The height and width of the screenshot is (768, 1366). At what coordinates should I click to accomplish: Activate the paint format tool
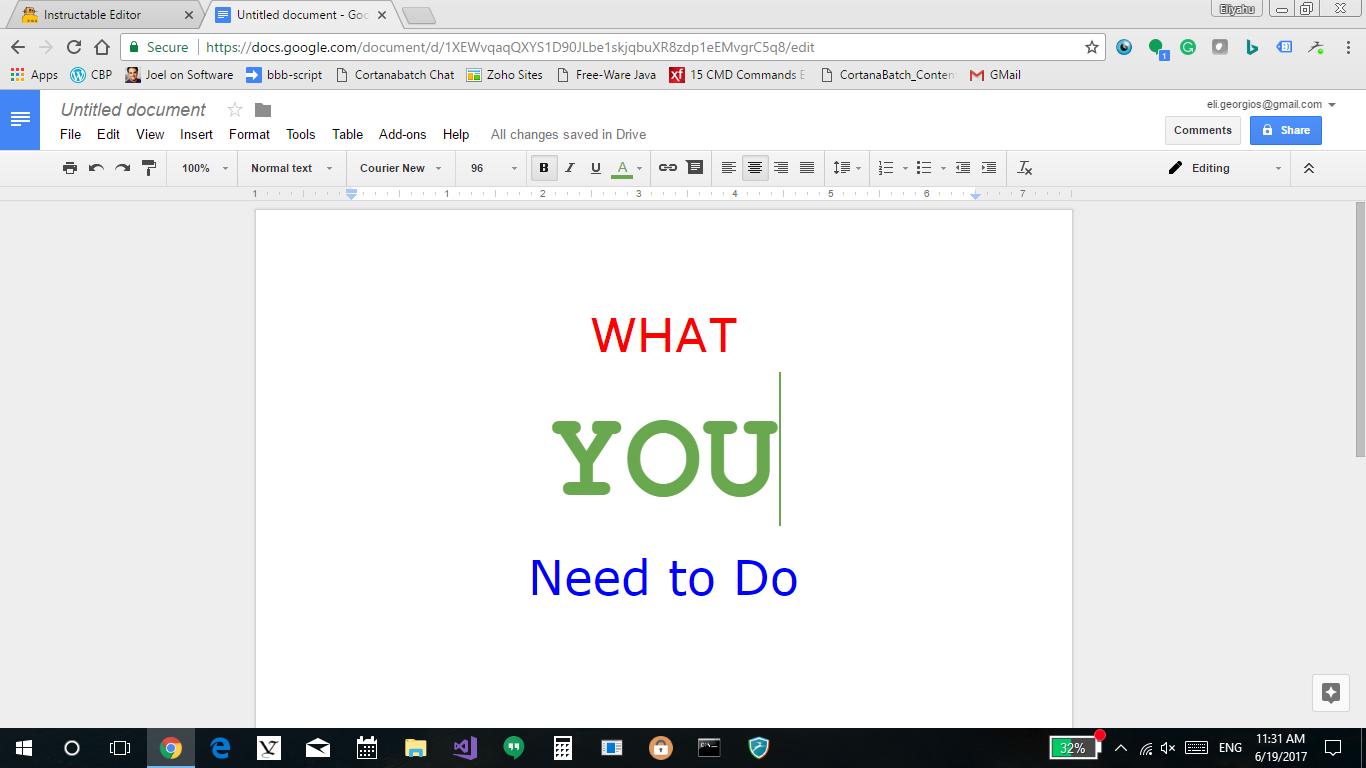coord(148,168)
